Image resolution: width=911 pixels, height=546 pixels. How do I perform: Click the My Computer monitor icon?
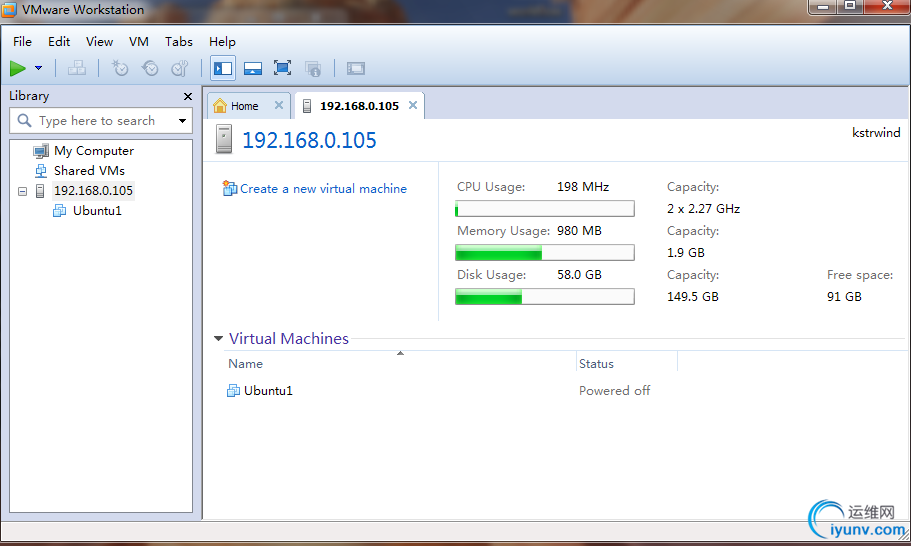[x=41, y=152]
